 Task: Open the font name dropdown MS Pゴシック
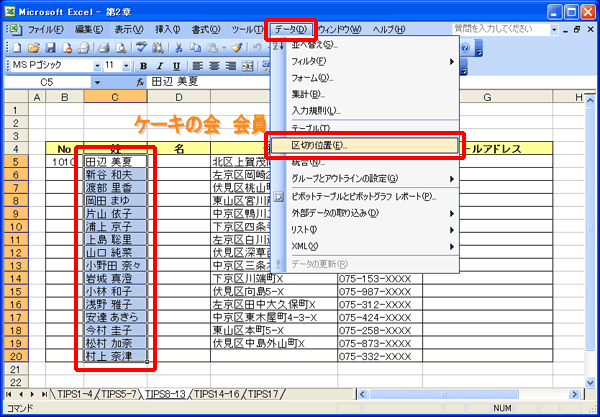point(98,66)
